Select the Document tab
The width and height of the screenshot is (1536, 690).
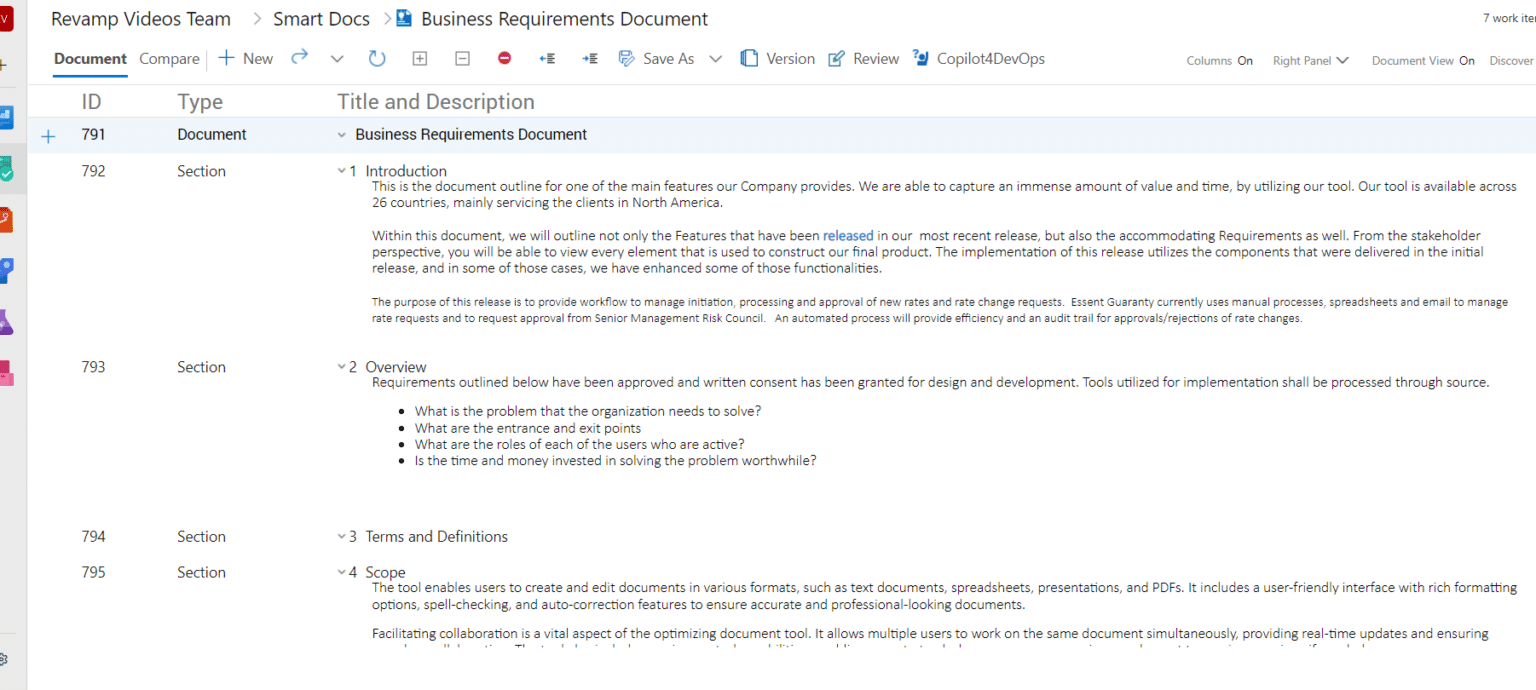pyautogui.click(x=89, y=58)
